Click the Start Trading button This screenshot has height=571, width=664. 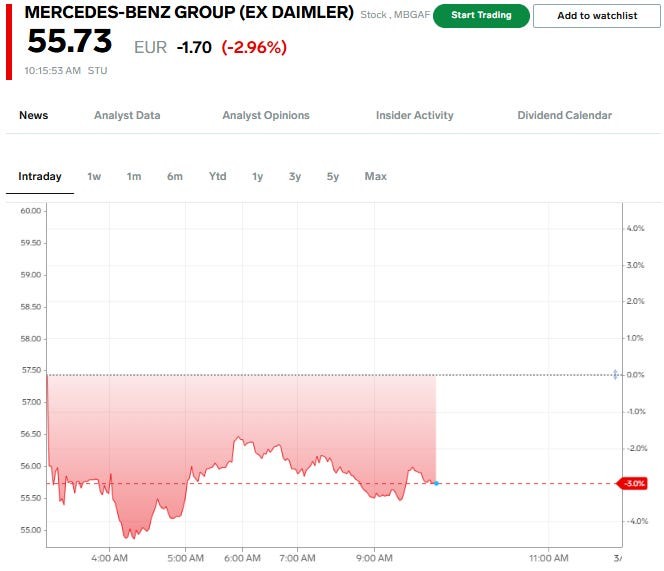point(481,16)
